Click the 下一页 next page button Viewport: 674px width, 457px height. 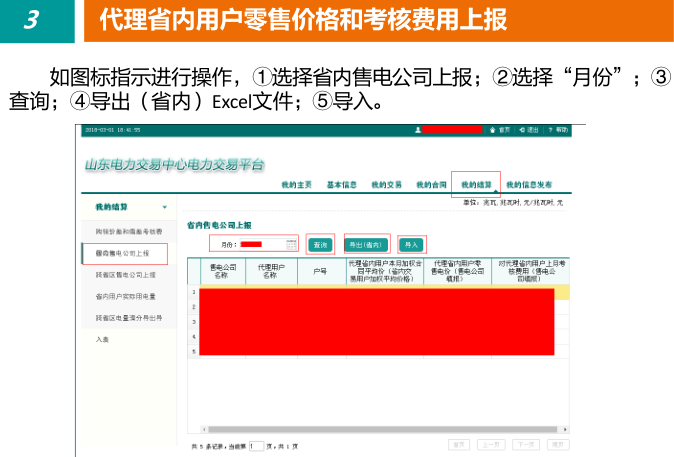point(524,445)
